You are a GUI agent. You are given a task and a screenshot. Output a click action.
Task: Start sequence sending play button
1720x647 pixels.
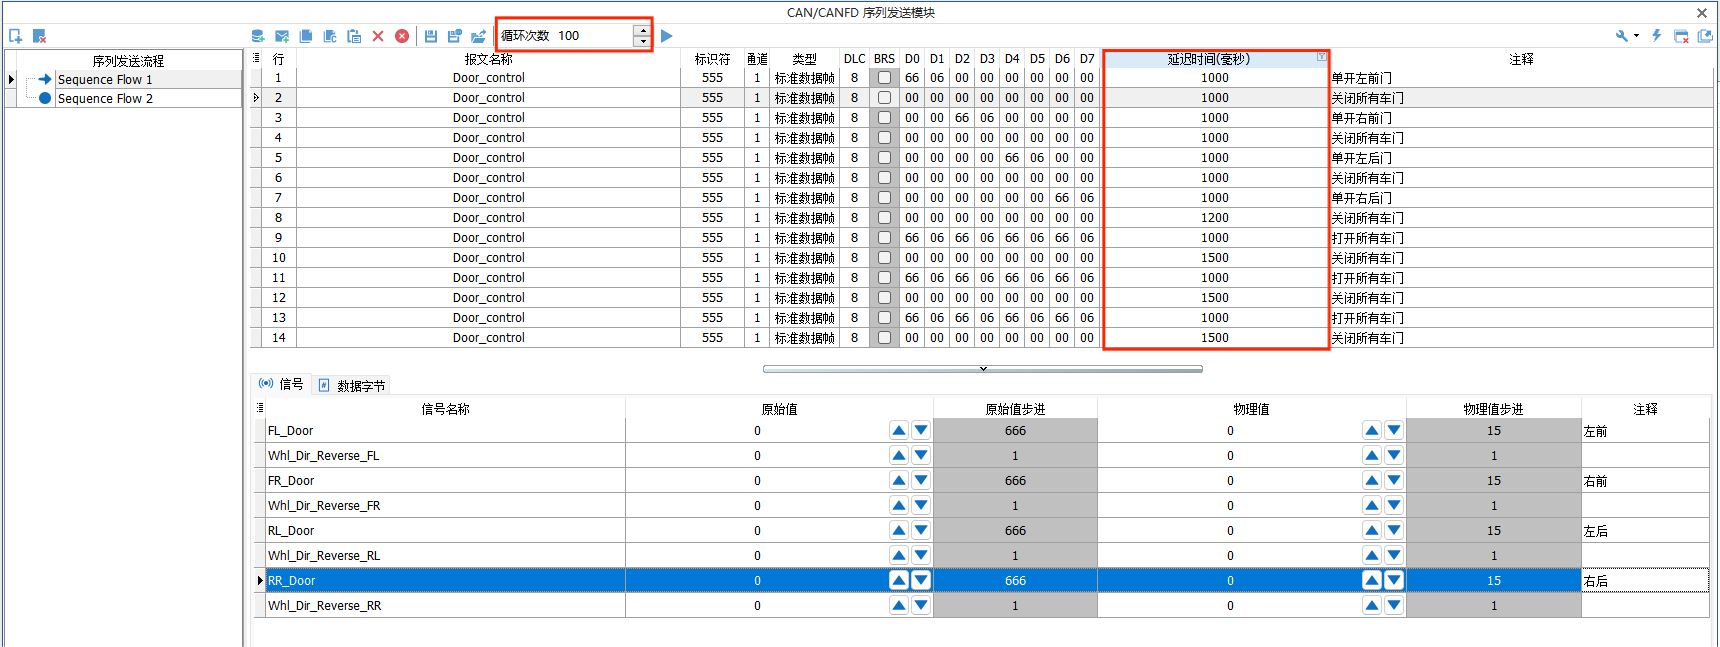(x=667, y=36)
